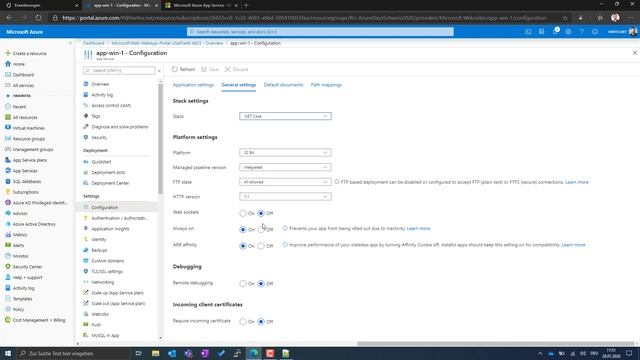Click Dashboard breadcrumb link
640x360 pixels.
tap(93, 43)
